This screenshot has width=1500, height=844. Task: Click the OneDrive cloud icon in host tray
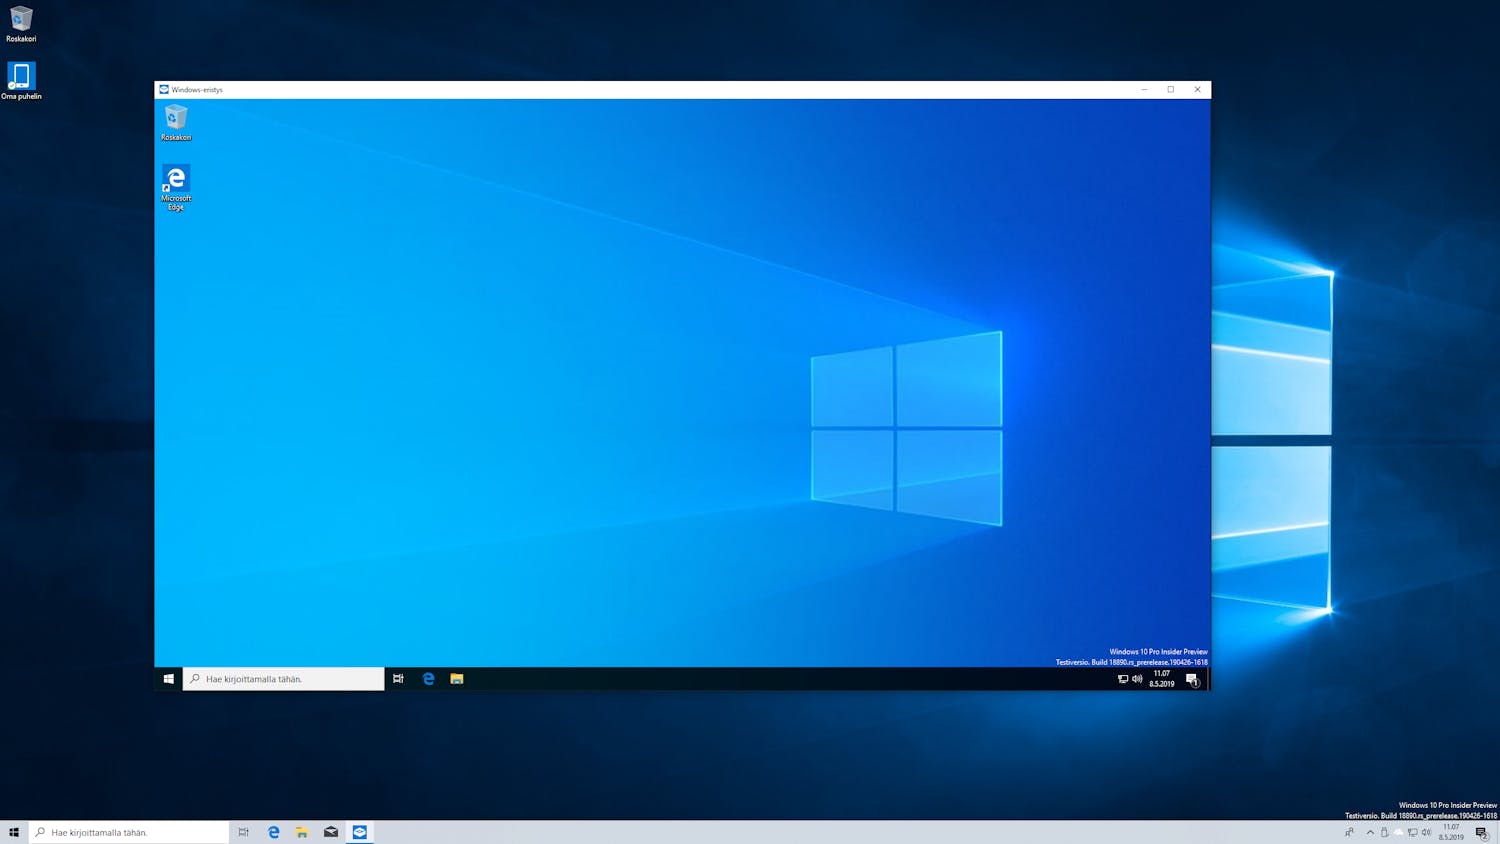click(1399, 832)
